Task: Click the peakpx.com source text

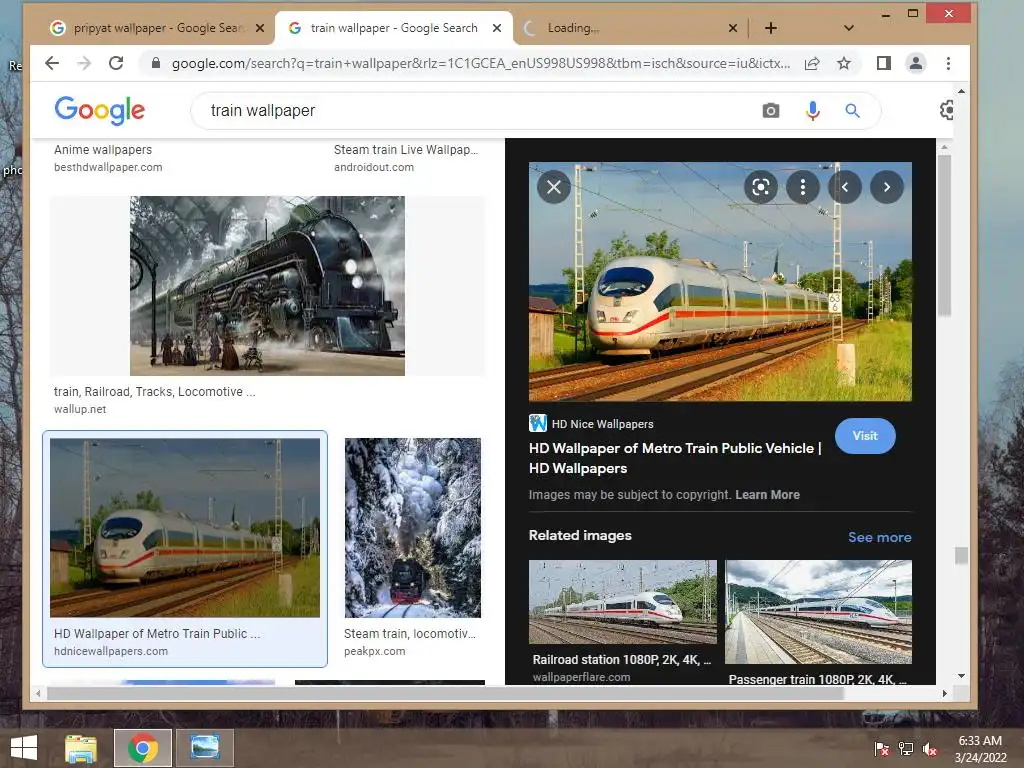Action: (x=375, y=651)
